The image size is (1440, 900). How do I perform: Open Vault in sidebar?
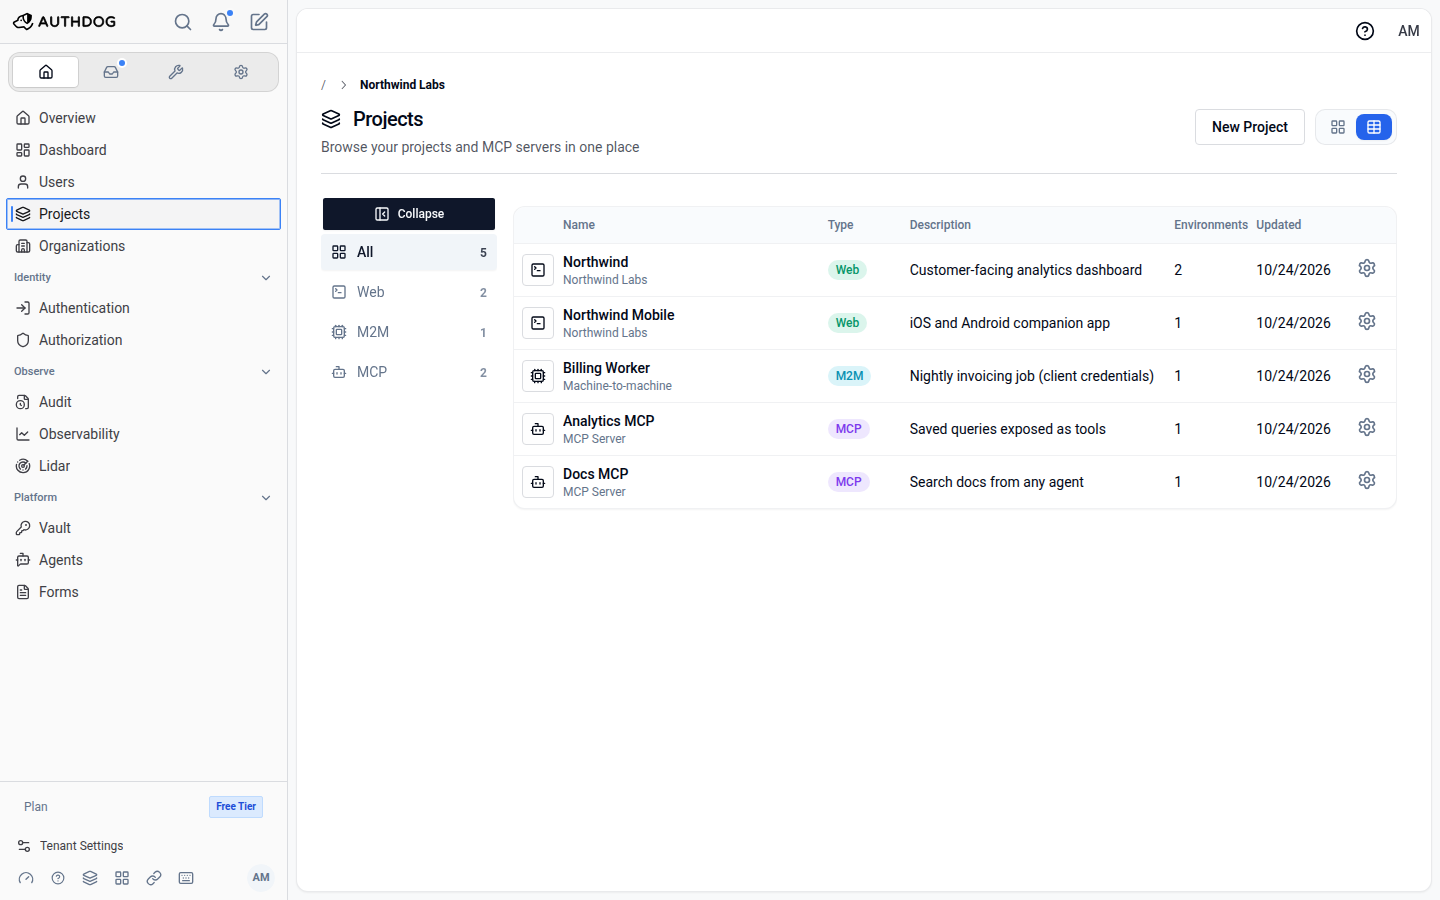144,528
